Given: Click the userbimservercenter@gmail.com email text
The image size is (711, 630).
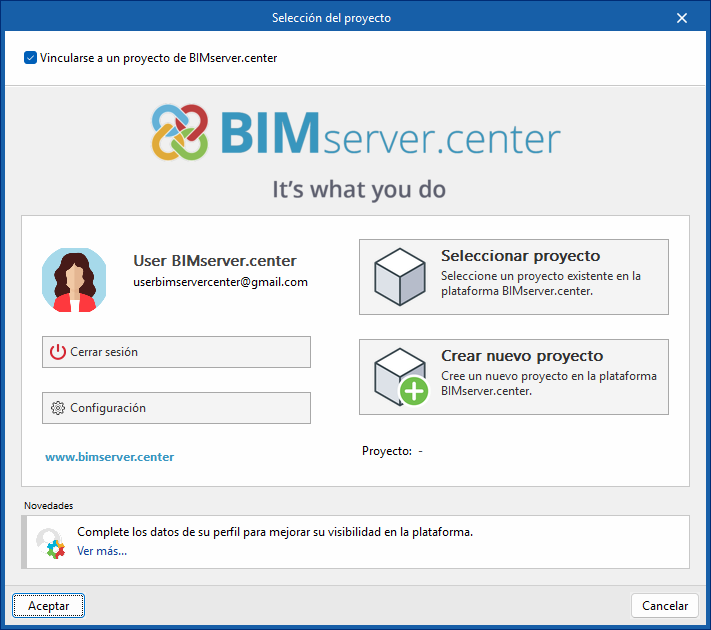Looking at the screenshot, I should point(220,282).
